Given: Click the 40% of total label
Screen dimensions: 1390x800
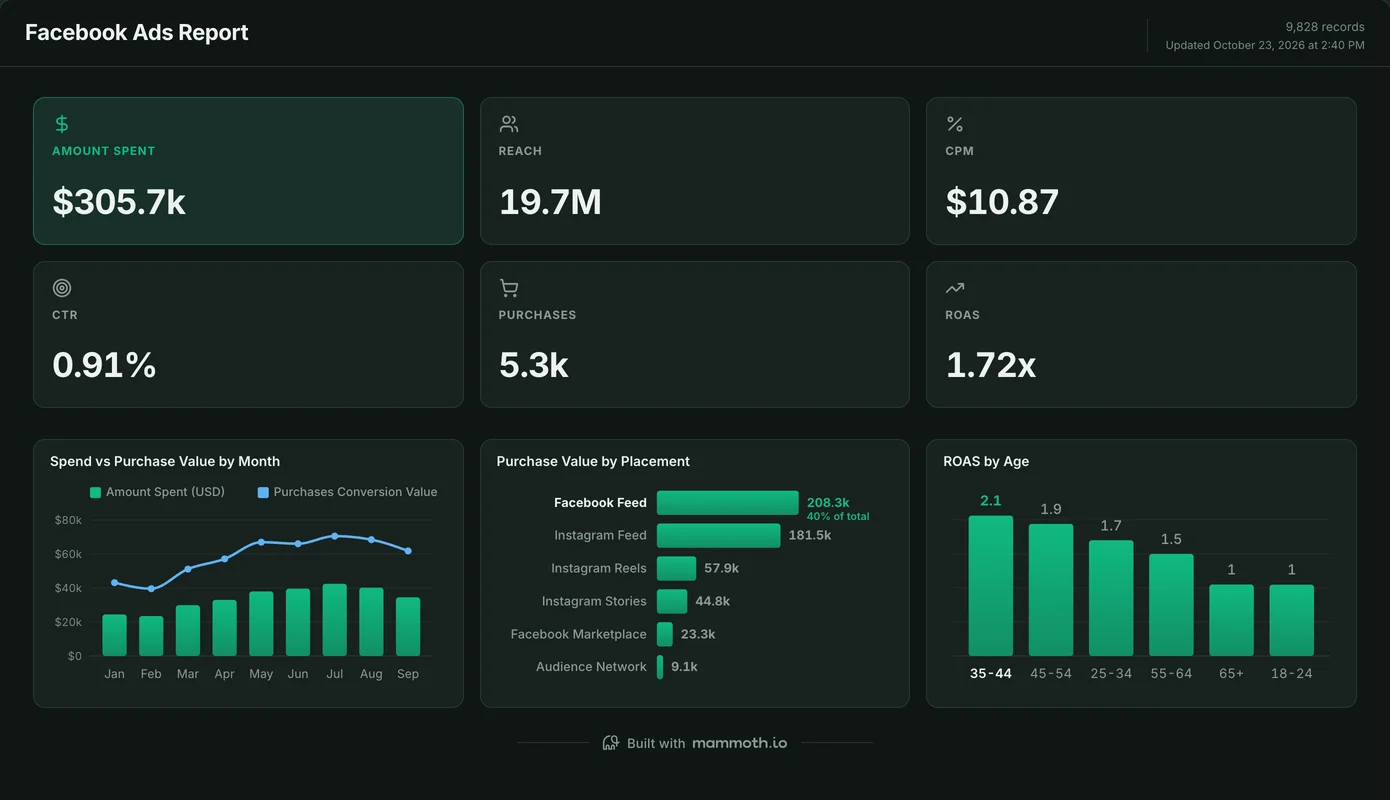Looking at the screenshot, I should (x=838, y=517).
